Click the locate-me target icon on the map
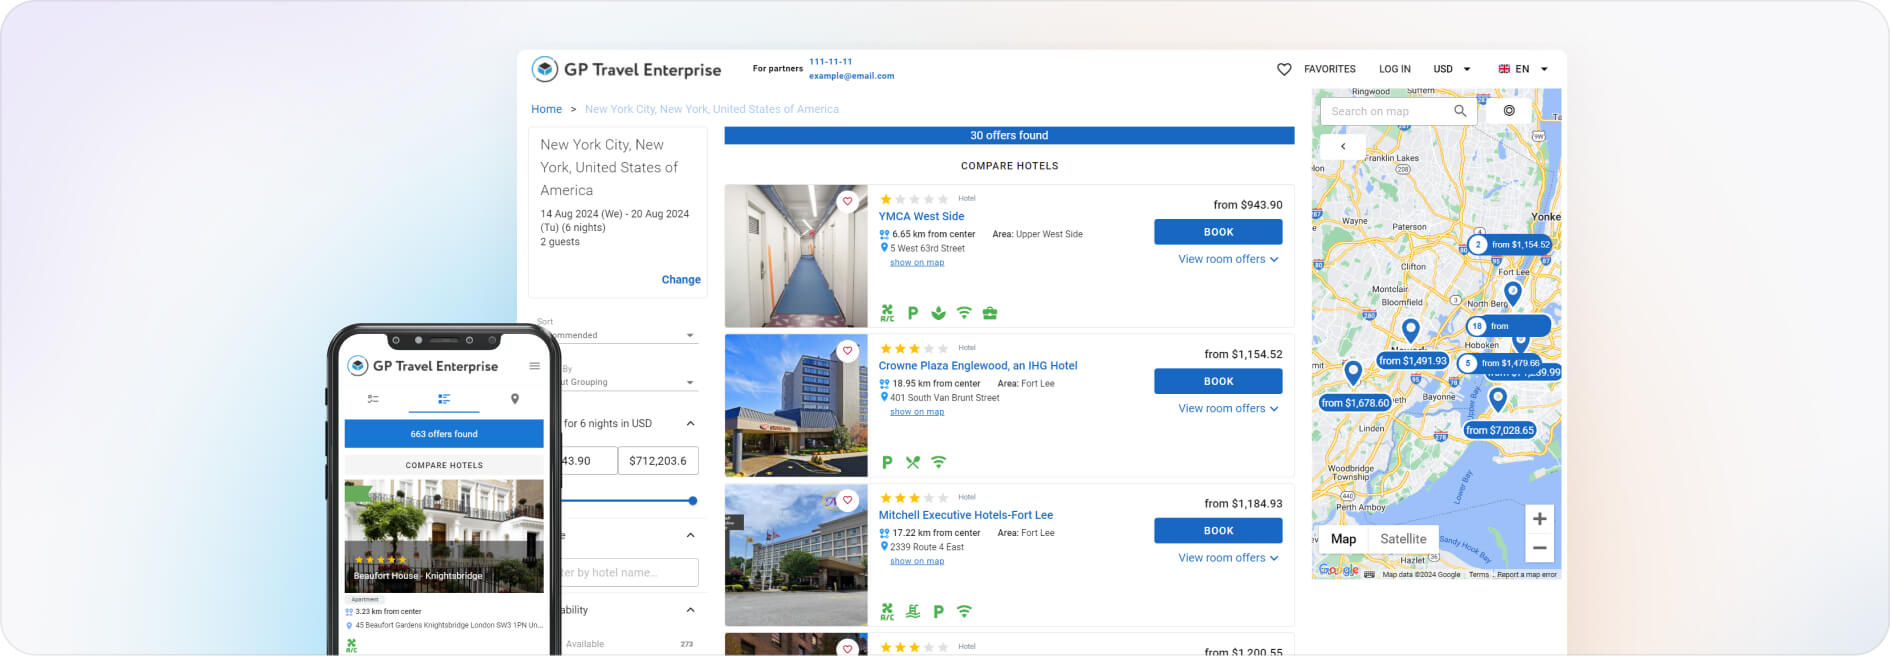Image resolution: width=1890 pixels, height=656 pixels. [x=1509, y=111]
